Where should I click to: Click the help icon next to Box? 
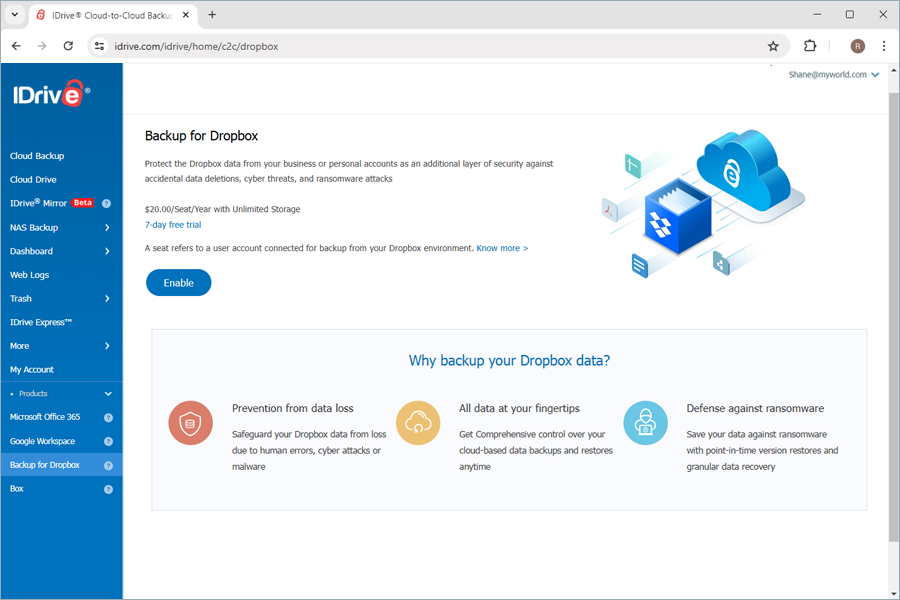click(x=111, y=488)
